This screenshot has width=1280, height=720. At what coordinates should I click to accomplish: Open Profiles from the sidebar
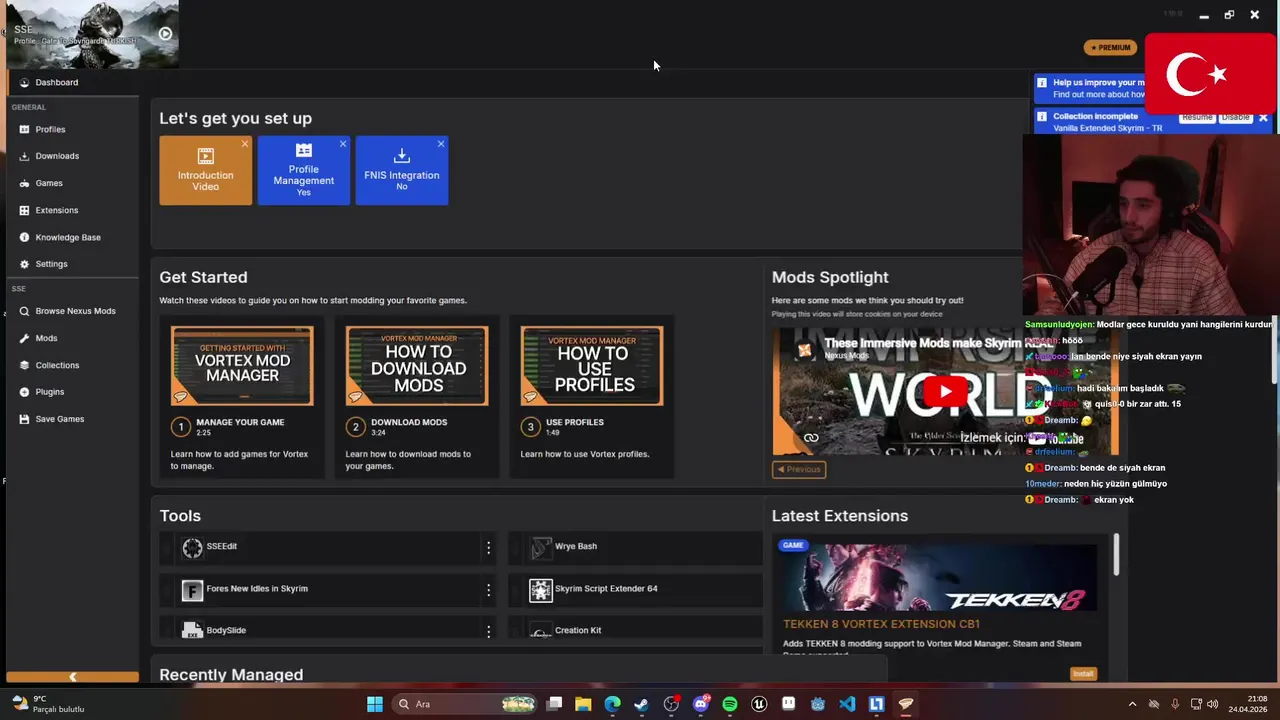coord(50,129)
